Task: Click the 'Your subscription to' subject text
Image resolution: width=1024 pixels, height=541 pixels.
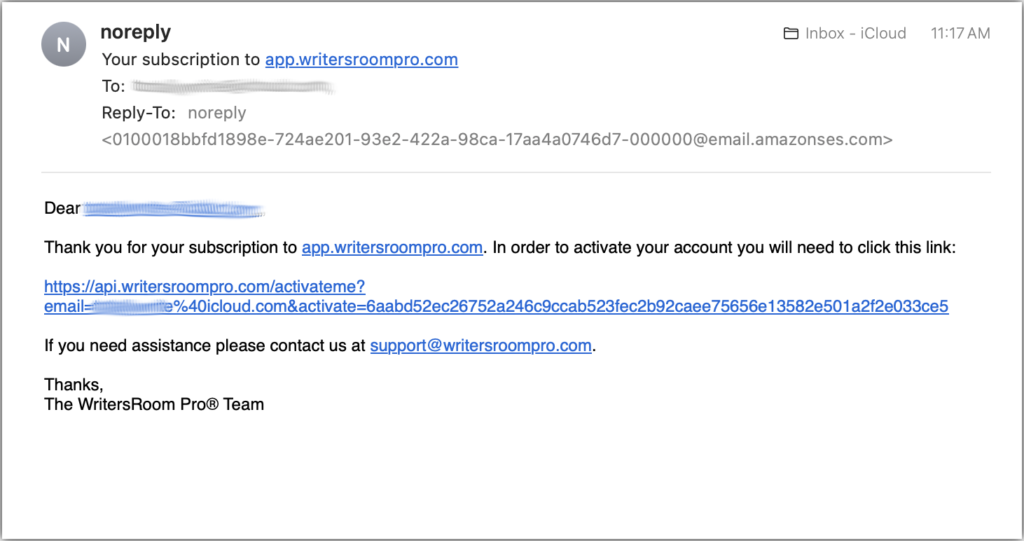Action: [181, 59]
